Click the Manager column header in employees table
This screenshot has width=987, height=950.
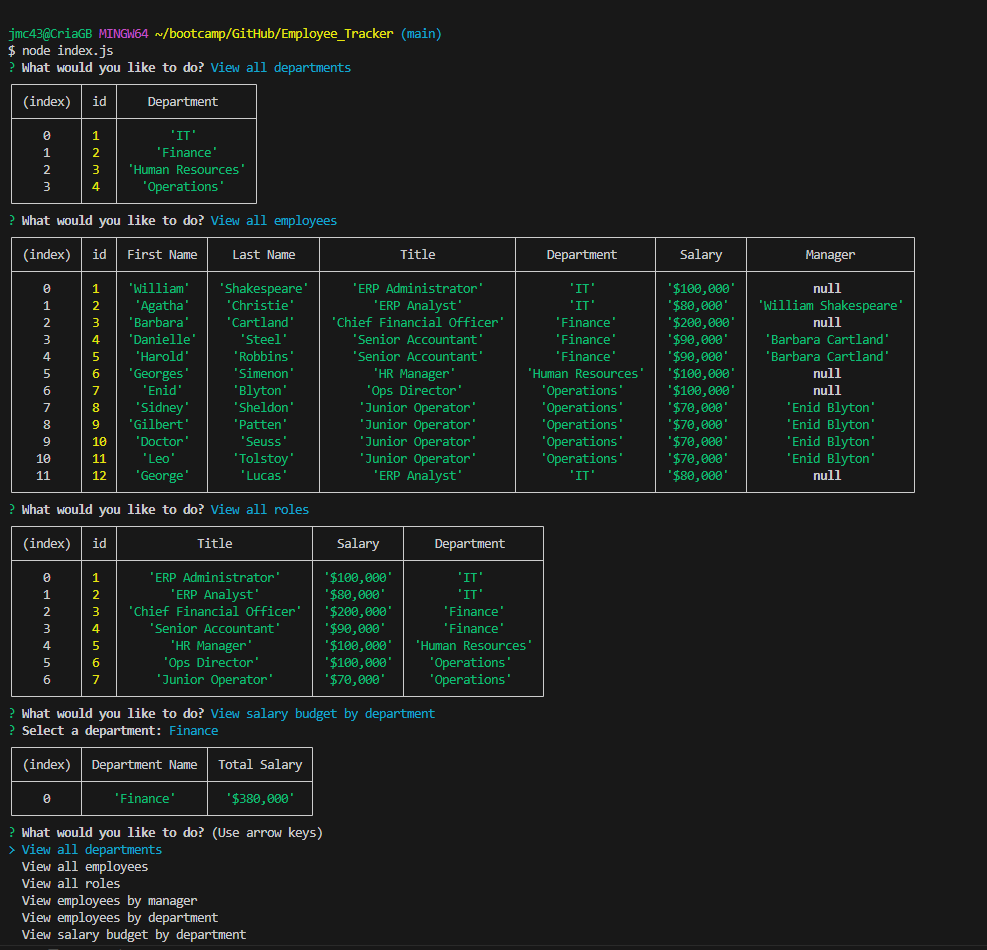pyautogui.click(x=830, y=254)
